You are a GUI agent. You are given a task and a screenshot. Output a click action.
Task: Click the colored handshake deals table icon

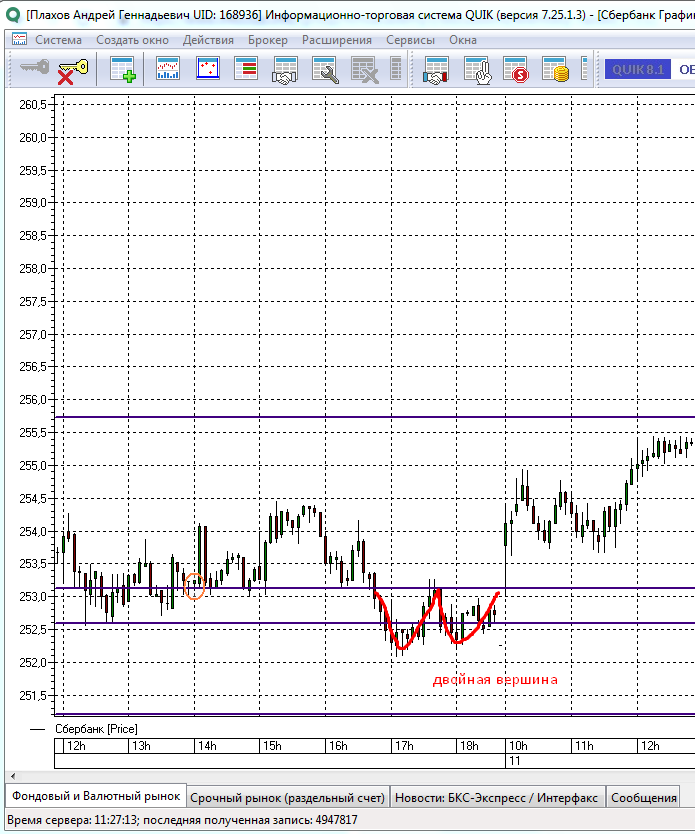[x=436, y=70]
